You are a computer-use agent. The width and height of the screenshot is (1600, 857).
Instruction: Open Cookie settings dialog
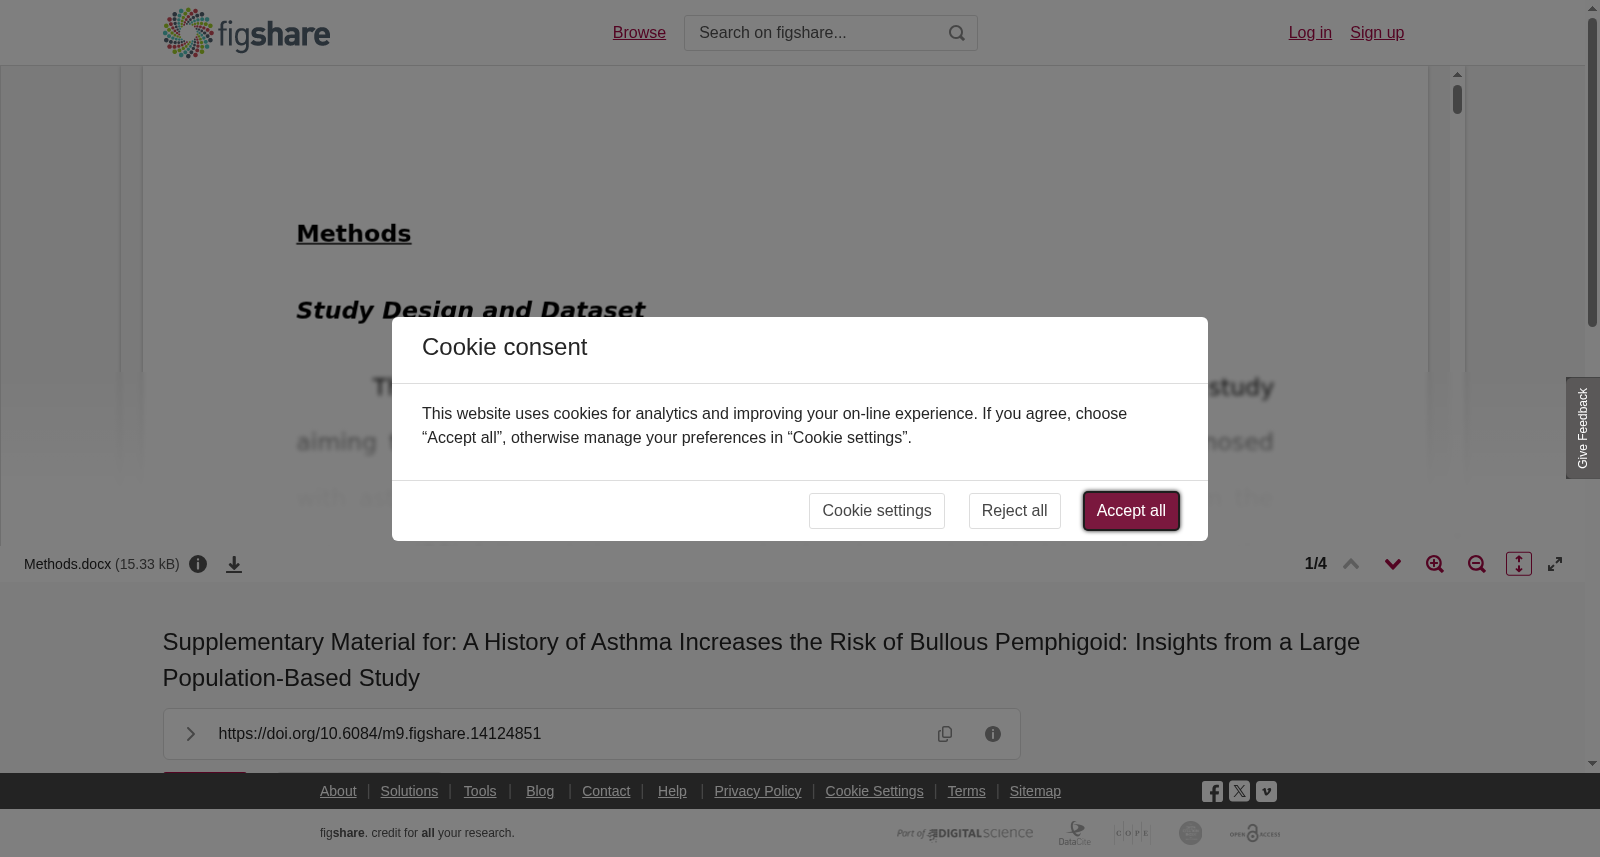[x=877, y=511]
